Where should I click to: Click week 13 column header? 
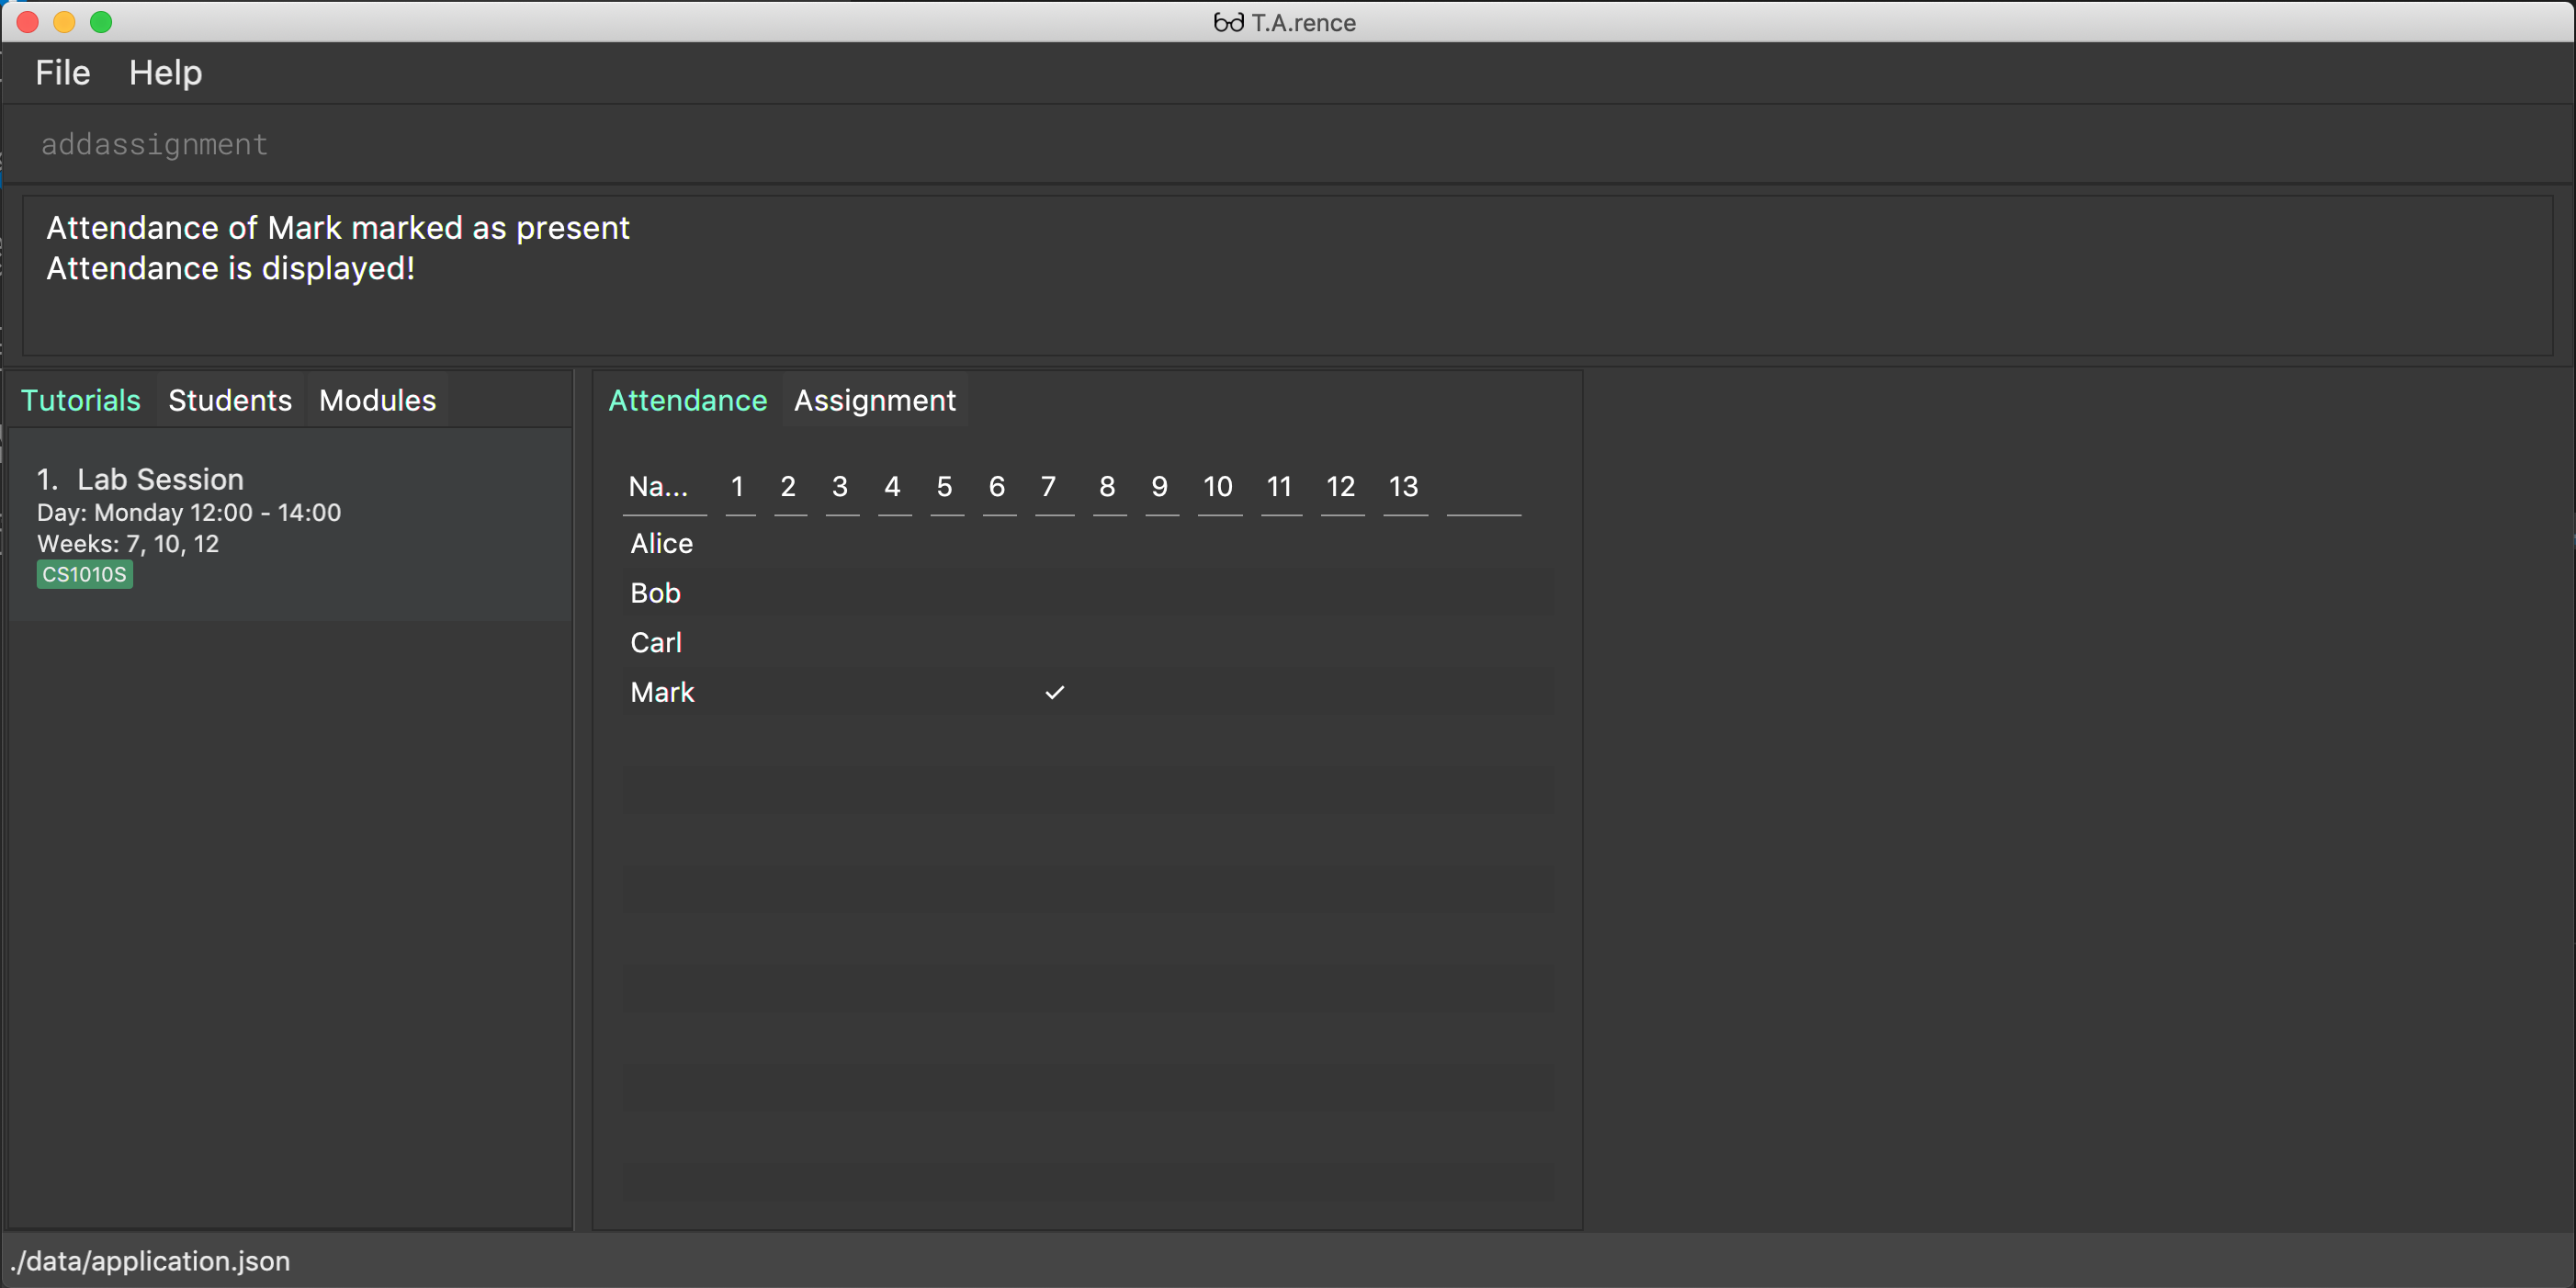(1404, 487)
